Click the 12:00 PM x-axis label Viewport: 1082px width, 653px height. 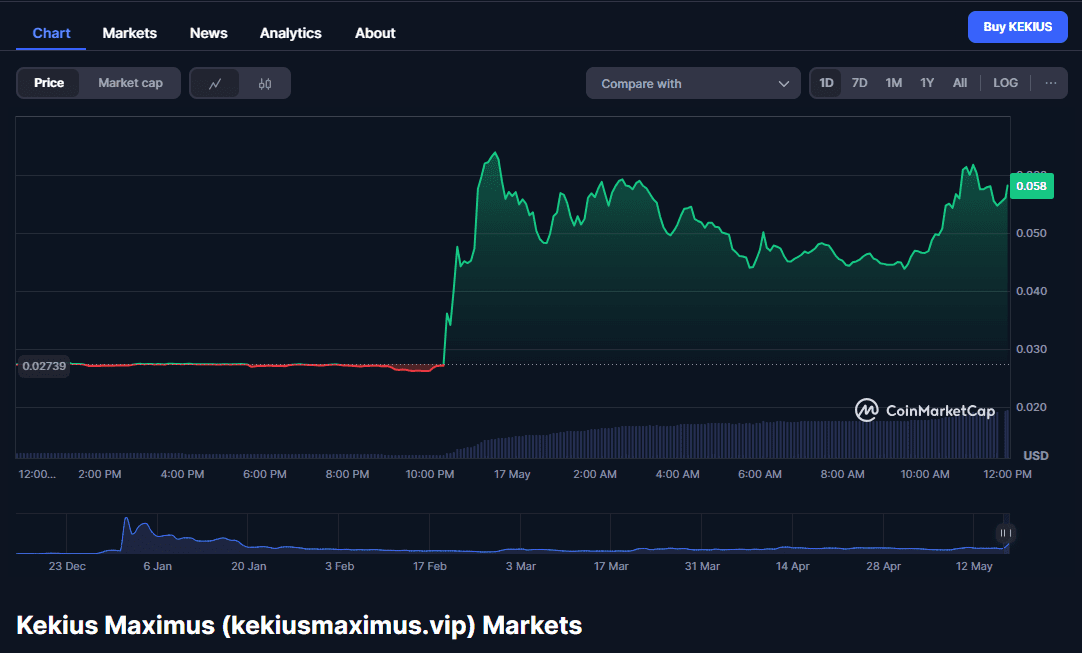pyautogui.click(x=1007, y=474)
